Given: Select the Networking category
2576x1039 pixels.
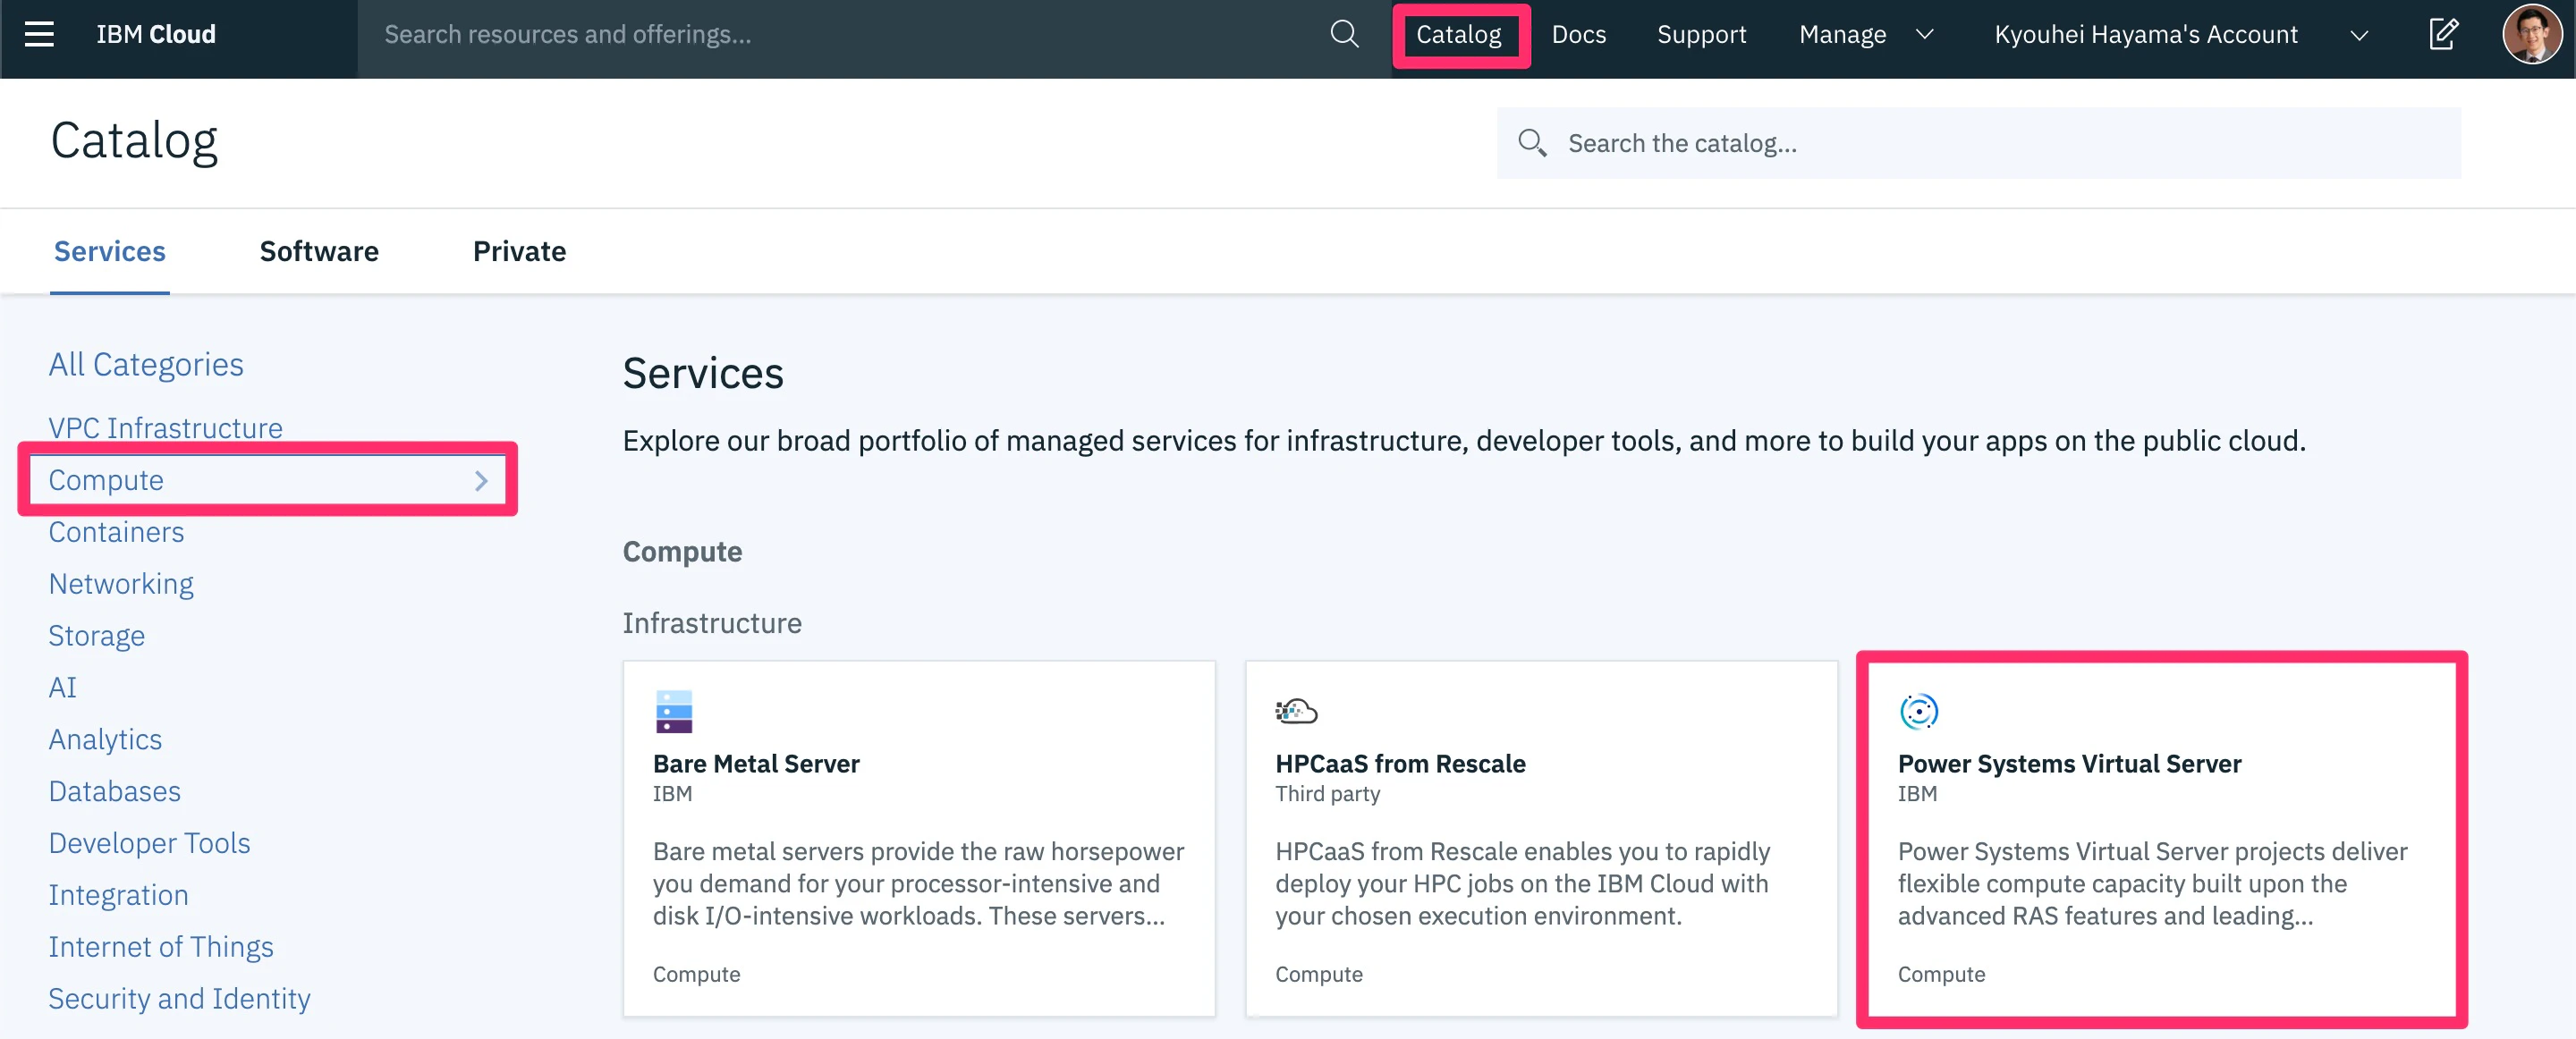Looking at the screenshot, I should [121, 584].
